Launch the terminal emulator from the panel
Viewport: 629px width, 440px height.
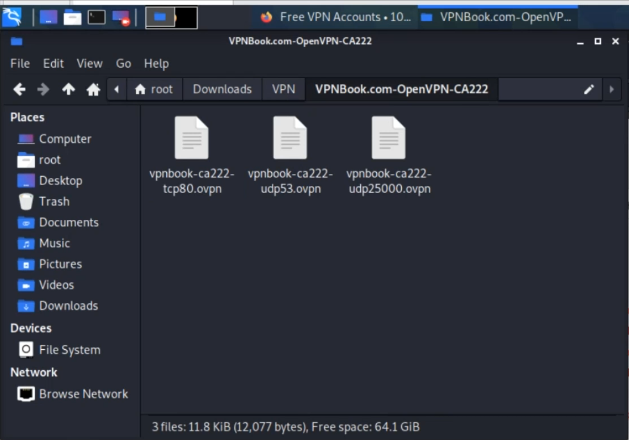97,17
